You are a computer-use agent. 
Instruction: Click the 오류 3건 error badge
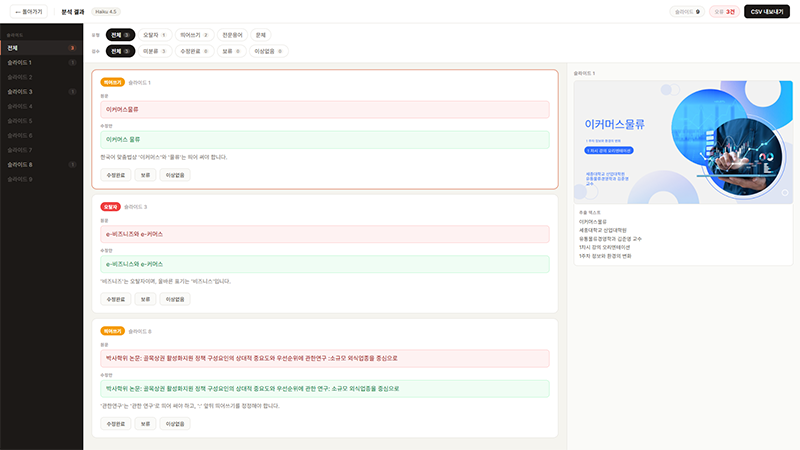point(724,12)
